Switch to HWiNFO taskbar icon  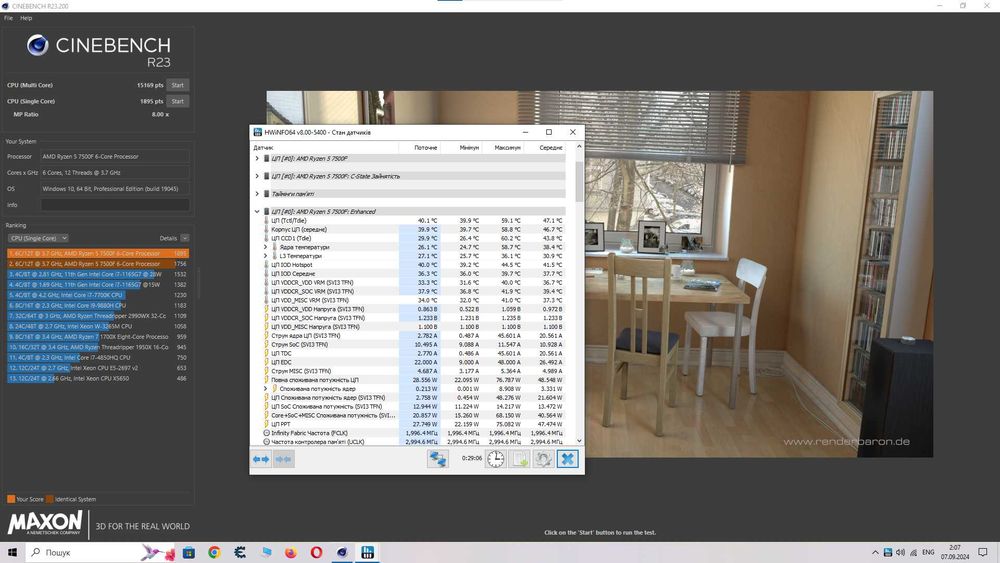click(x=367, y=553)
